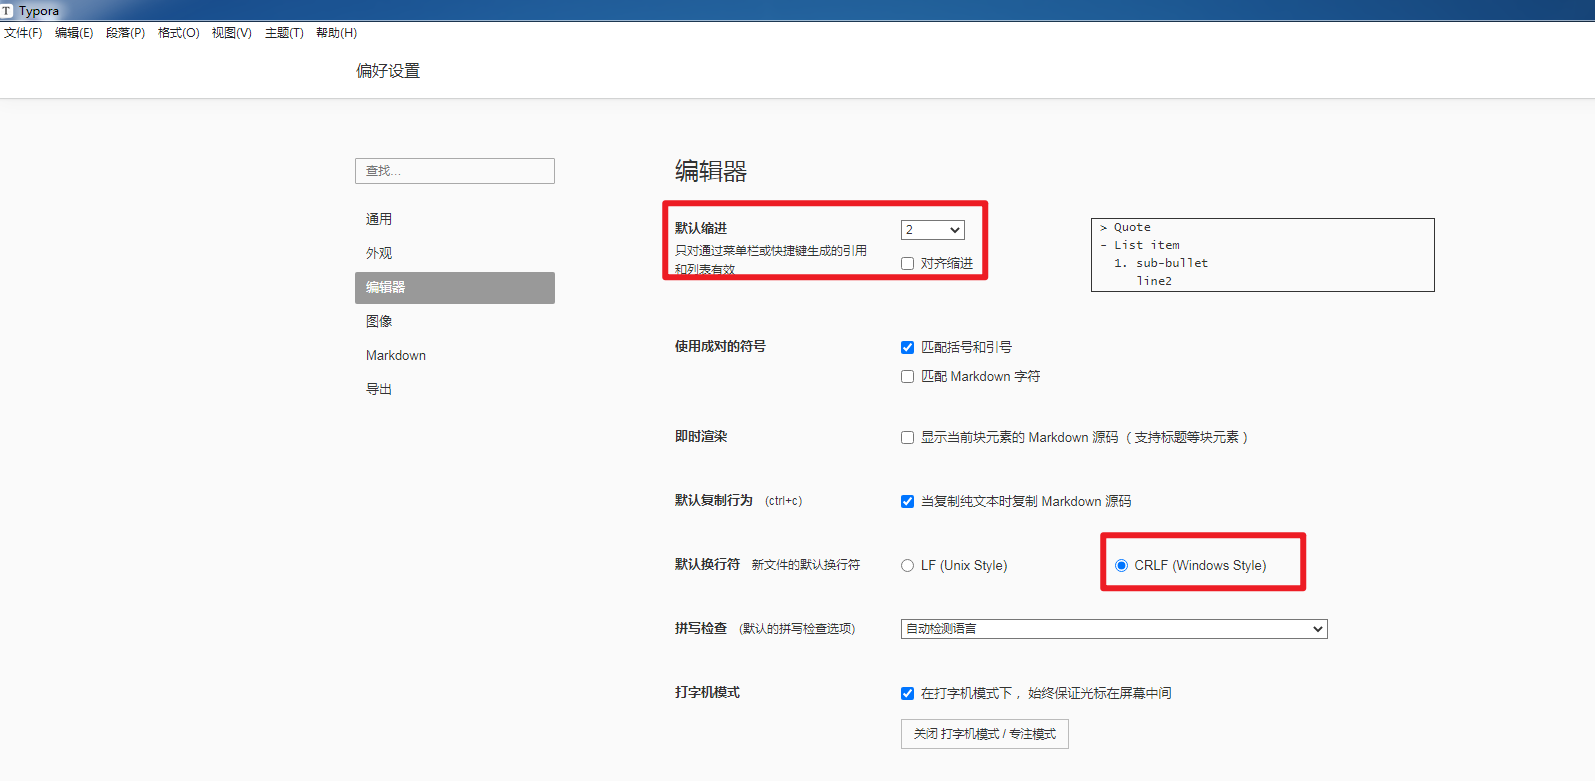Open the 拼写检查 language dropdown
Screen dimensions: 1595x781
tap(1114, 629)
